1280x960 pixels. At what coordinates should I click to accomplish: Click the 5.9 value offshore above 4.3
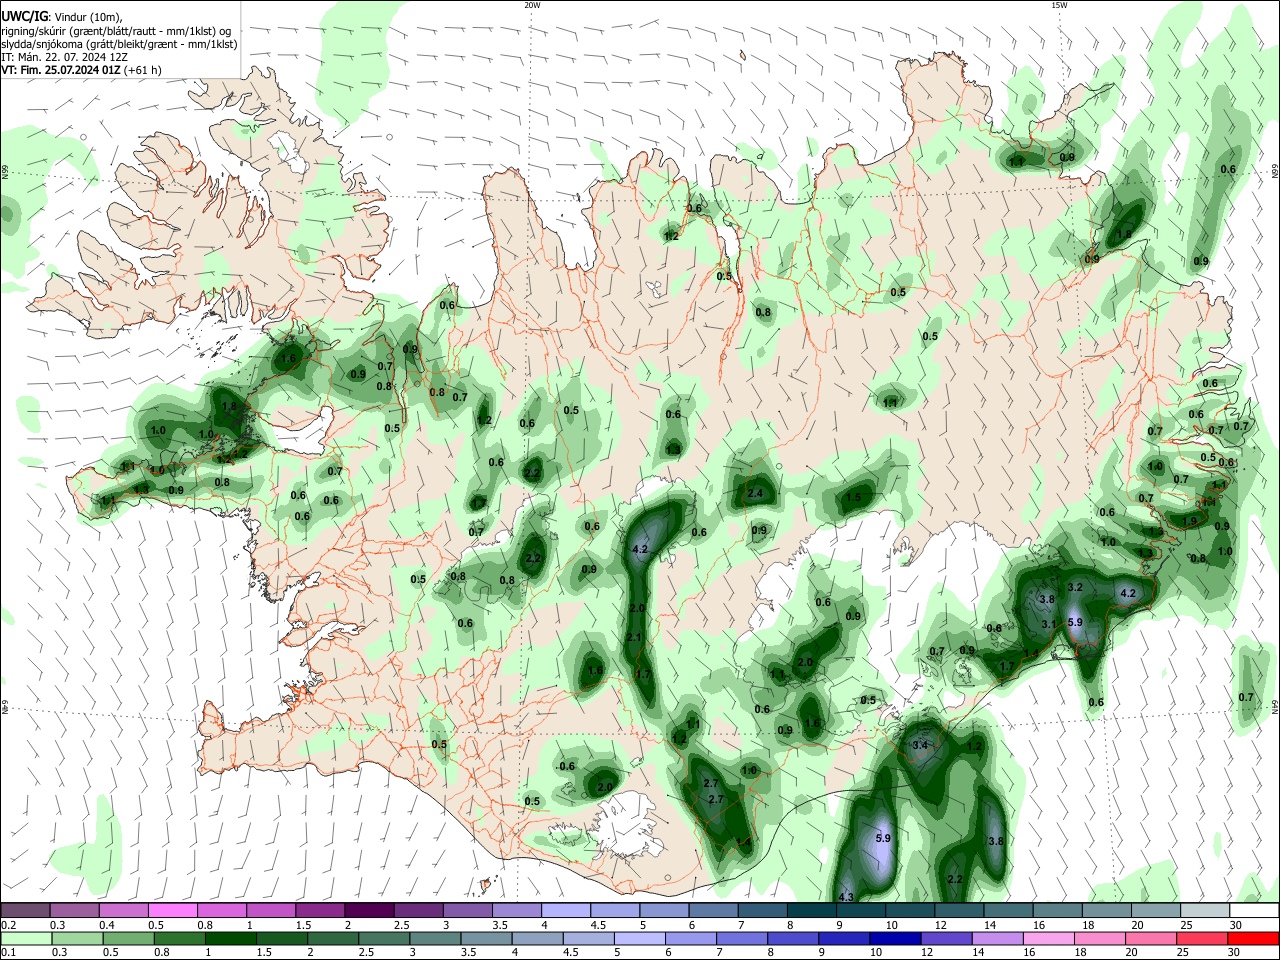coord(883,838)
